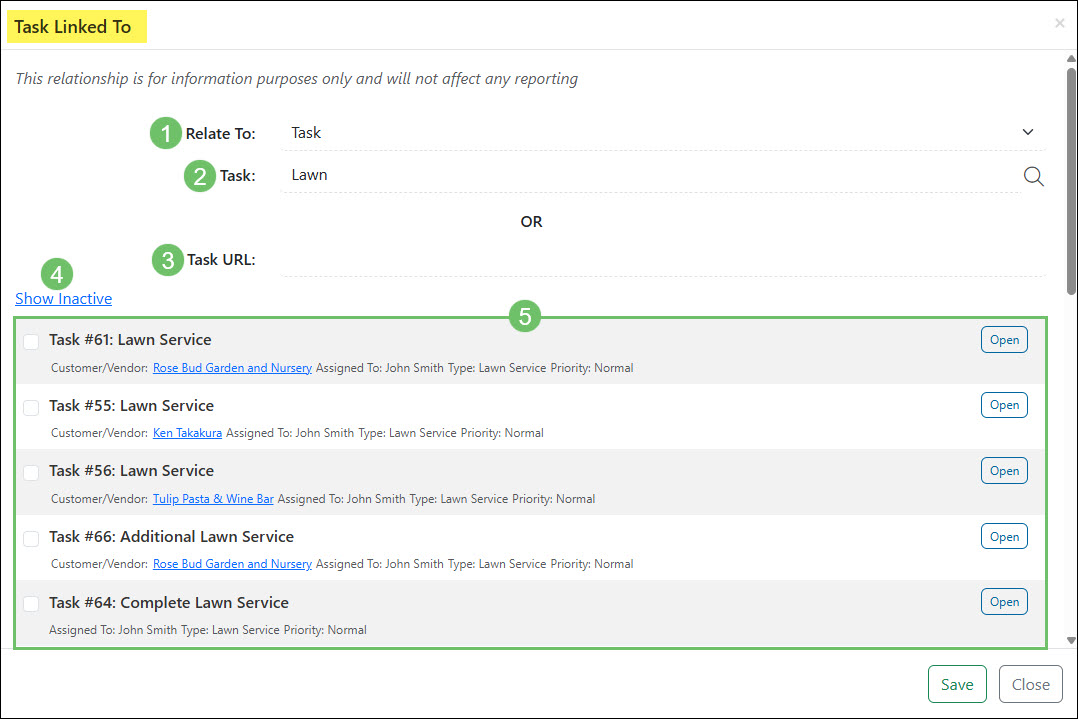Open Task #55 using its Open button
This screenshot has height=719, width=1078.
(x=1003, y=404)
